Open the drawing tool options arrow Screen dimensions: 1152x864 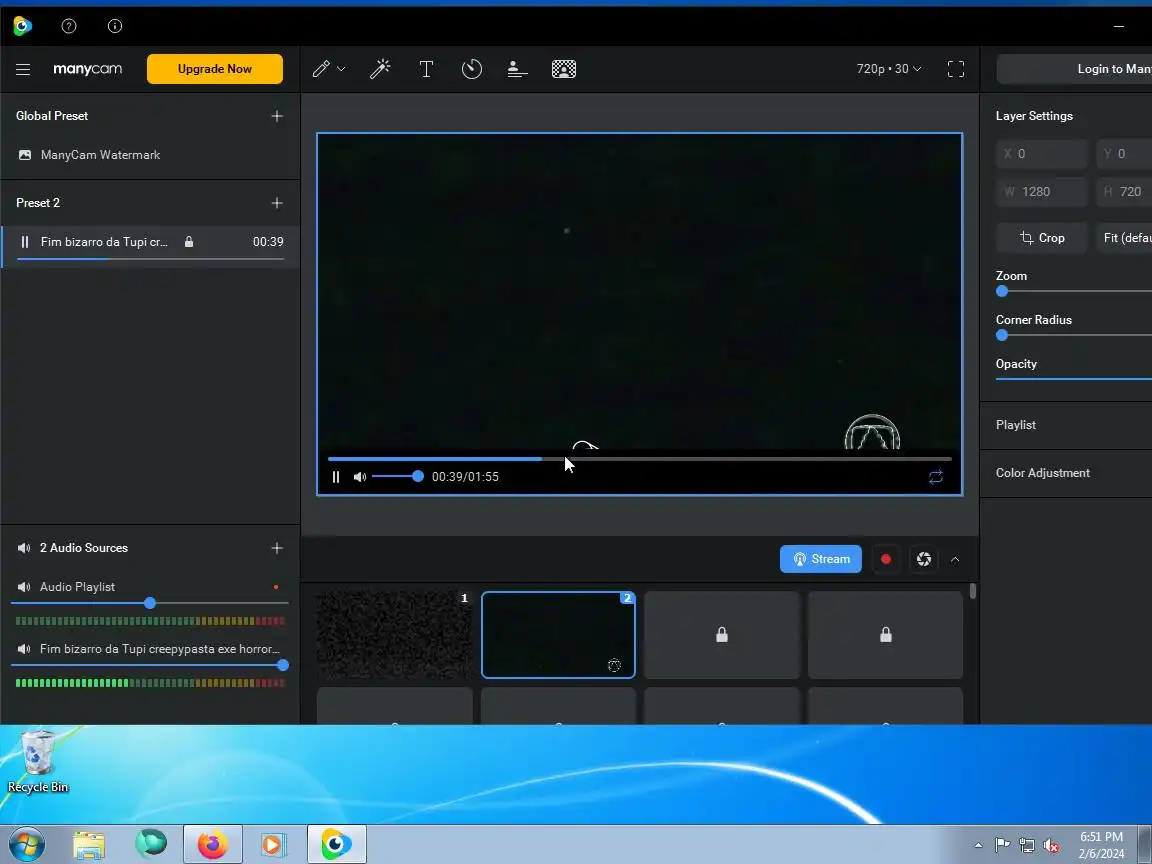click(x=341, y=69)
